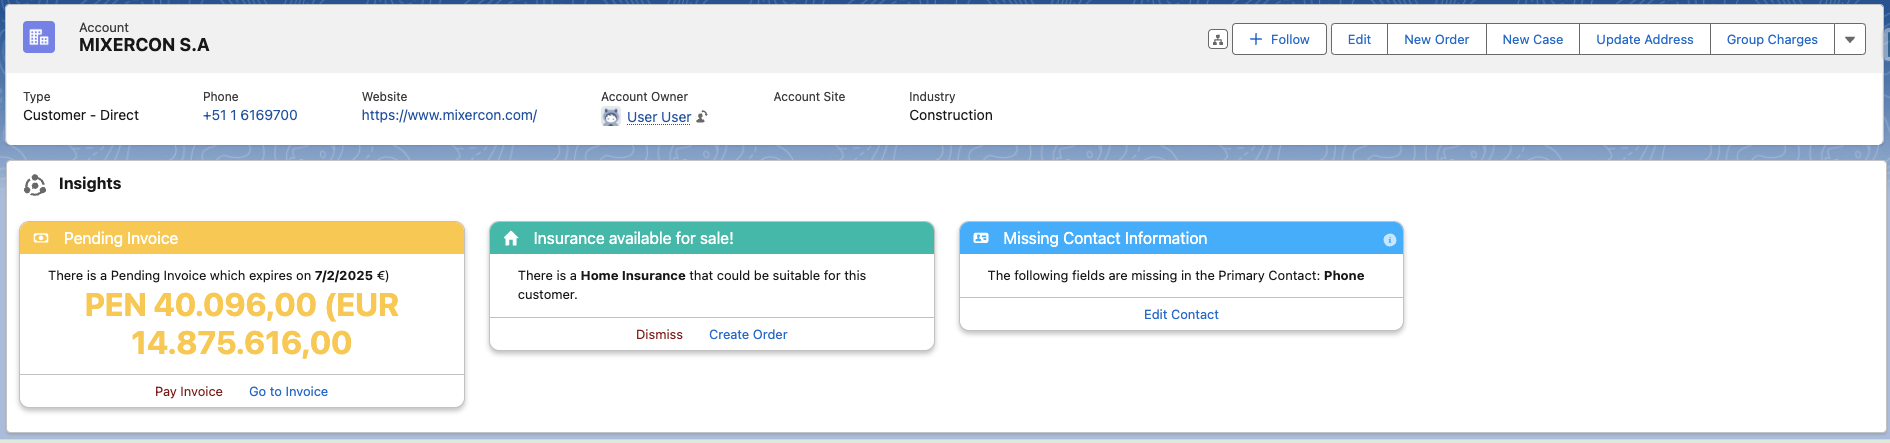The height and width of the screenshot is (443, 1890).
Task: Follow the MIXERCON S.A account
Action: (1279, 39)
